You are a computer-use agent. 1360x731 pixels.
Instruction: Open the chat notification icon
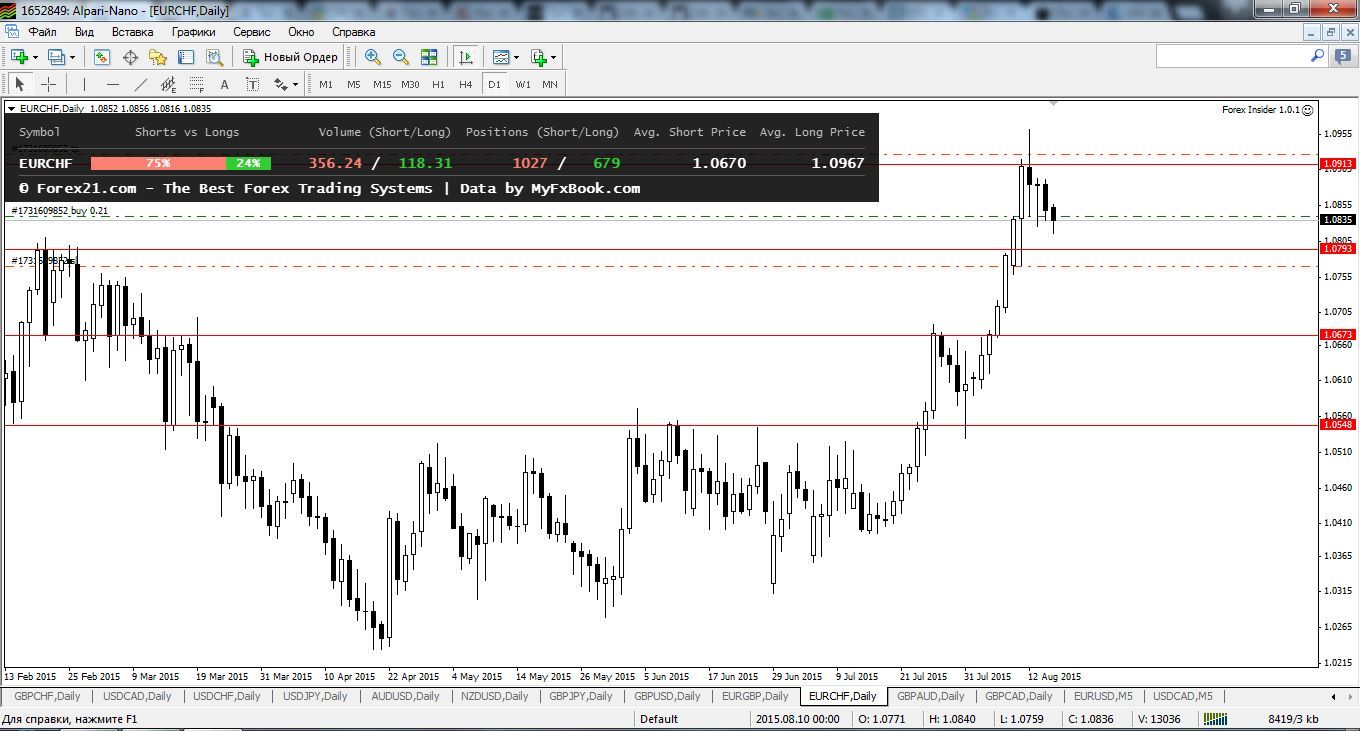(x=1343, y=57)
